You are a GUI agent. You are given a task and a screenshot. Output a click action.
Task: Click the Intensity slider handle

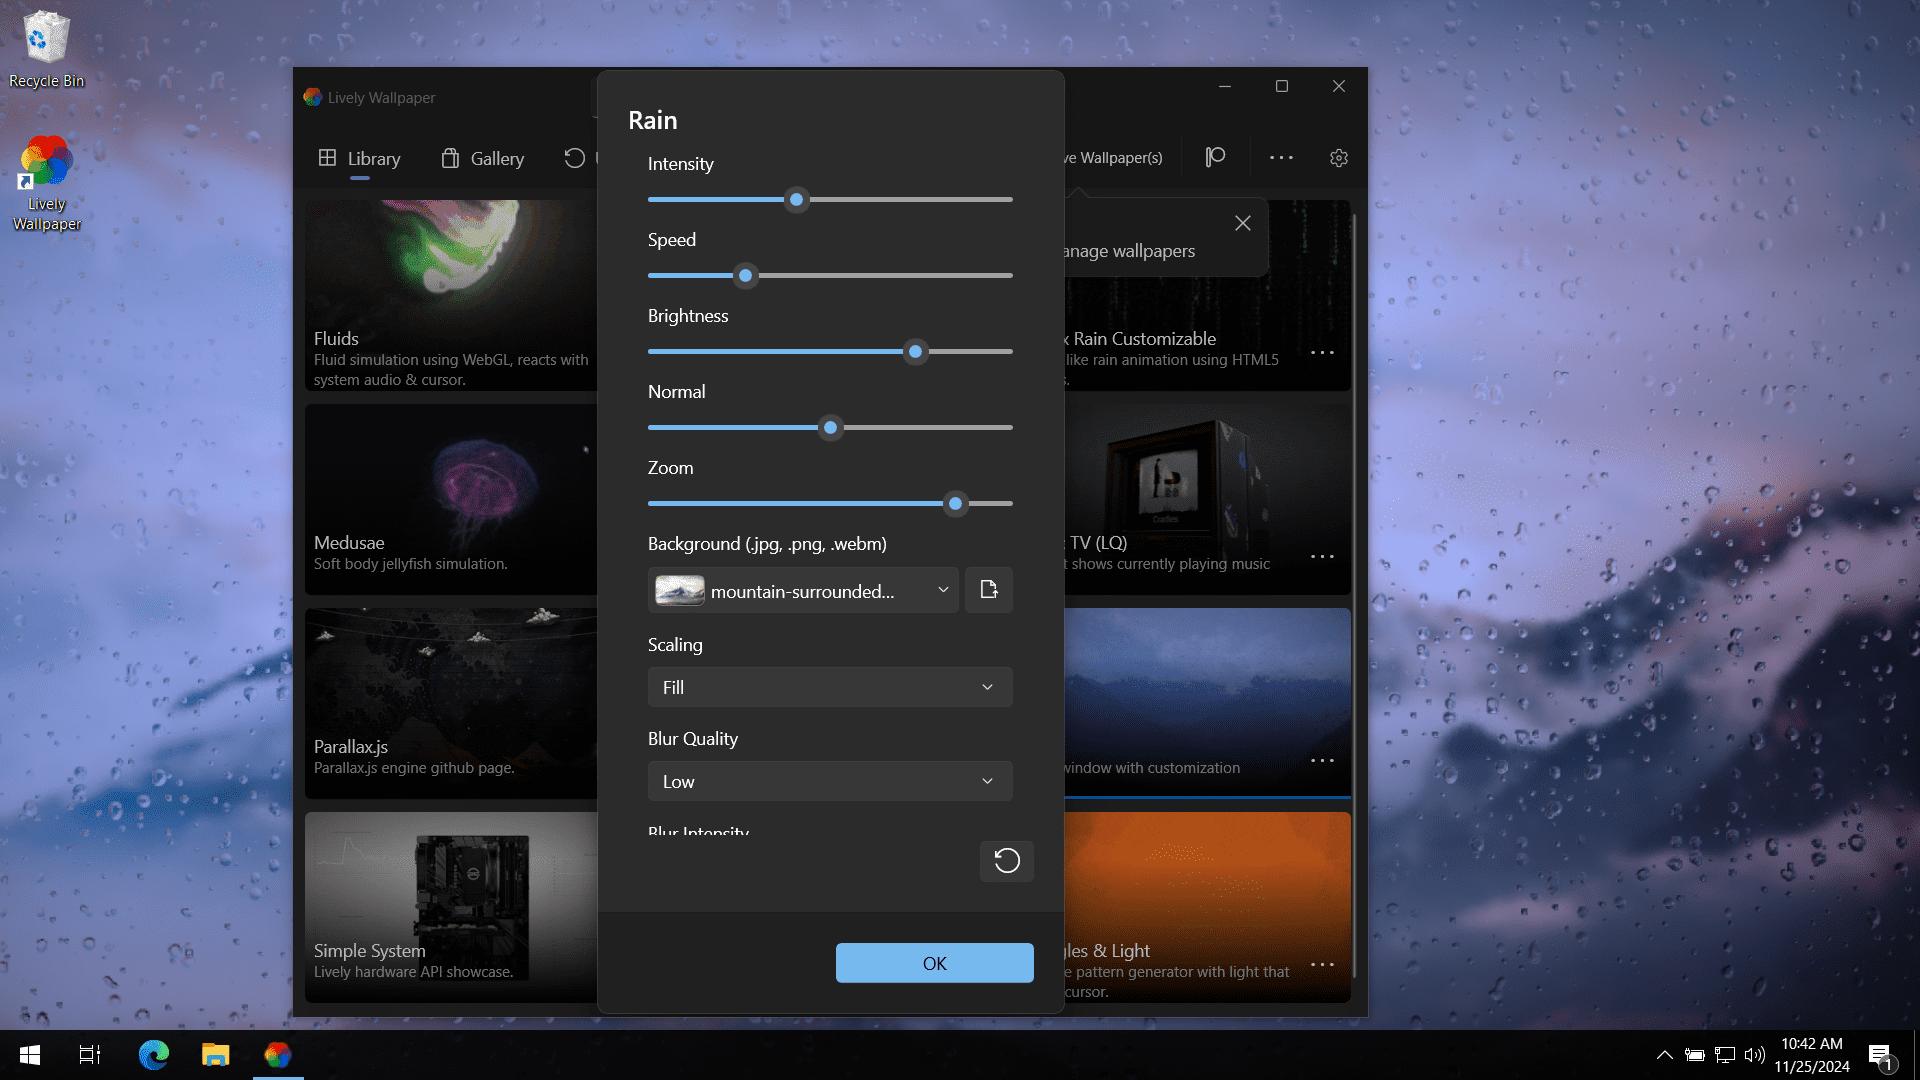click(x=796, y=200)
